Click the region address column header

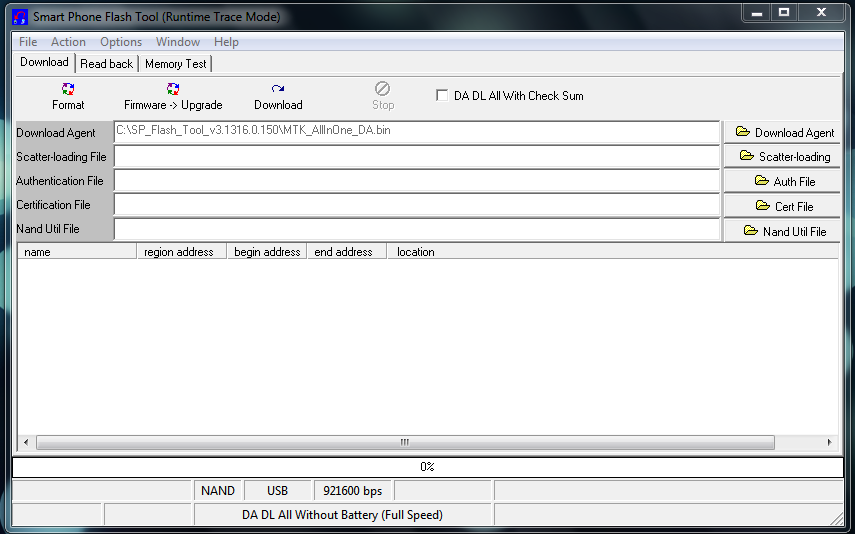[182, 251]
